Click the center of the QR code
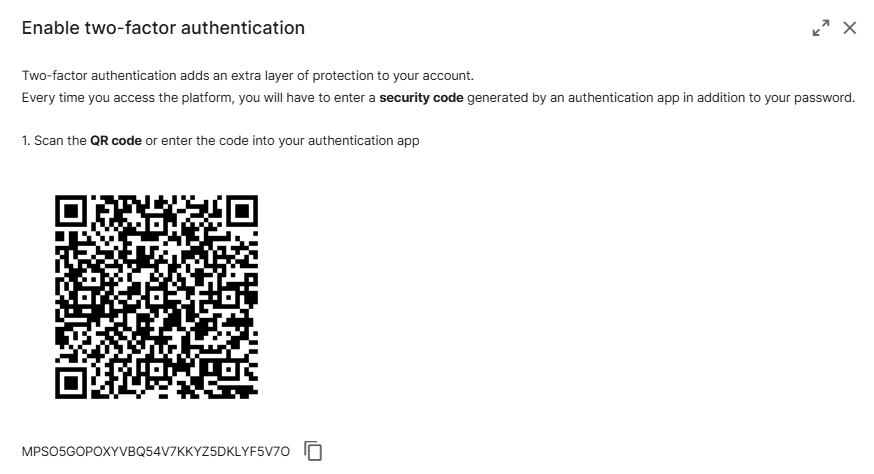 (156, 296)
